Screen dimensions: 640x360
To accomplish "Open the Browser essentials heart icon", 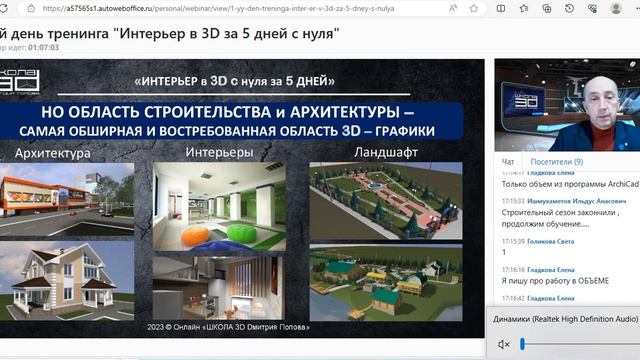I will (x=592, y=8).
